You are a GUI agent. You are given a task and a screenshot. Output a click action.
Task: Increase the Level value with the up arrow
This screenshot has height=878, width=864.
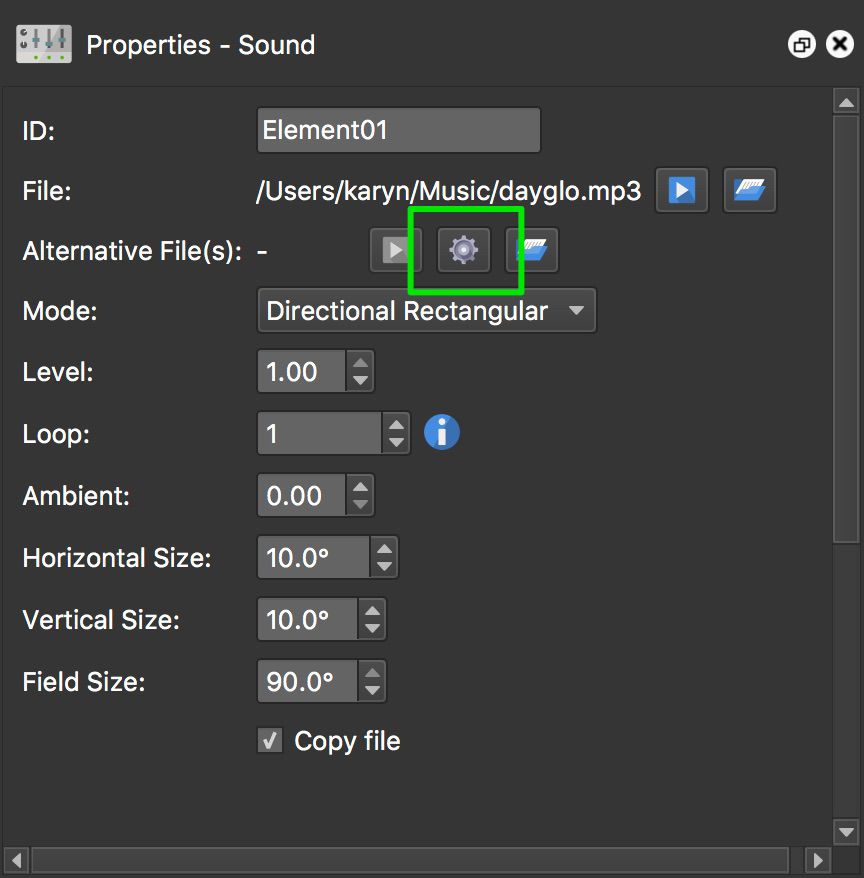click(x=360, y=364)
